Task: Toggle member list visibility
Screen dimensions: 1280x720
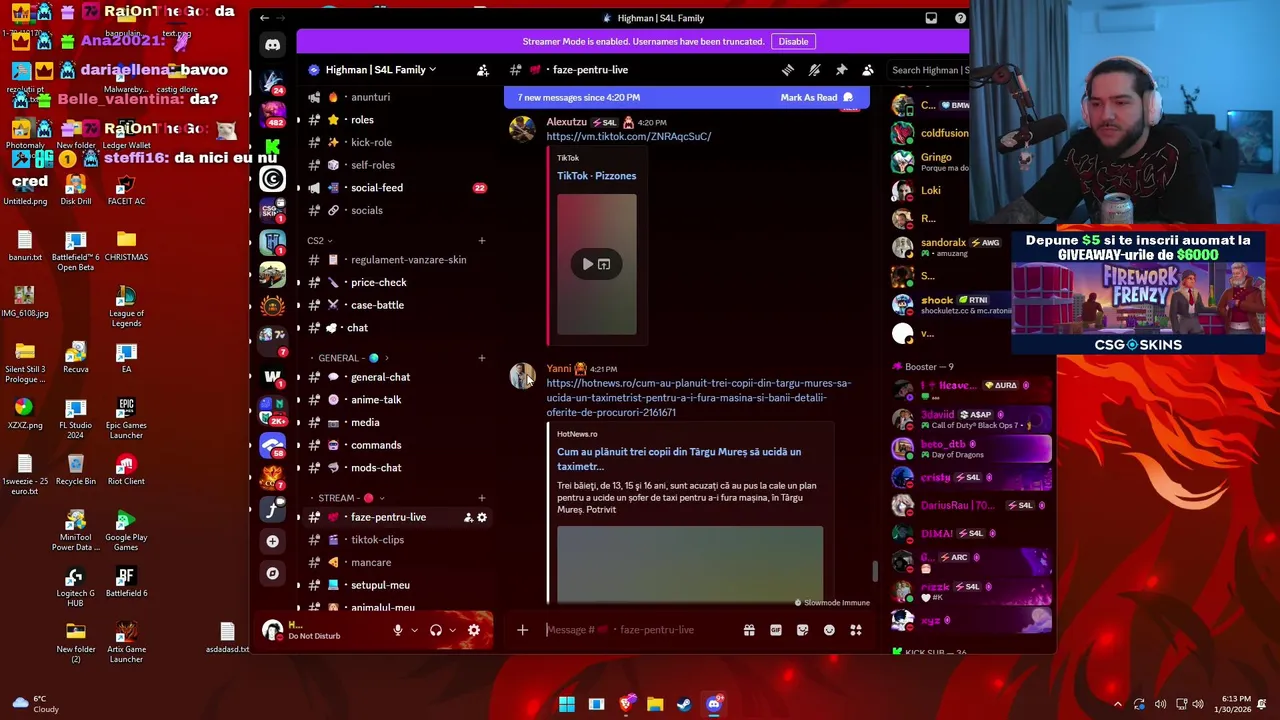Action: (868, 70)
